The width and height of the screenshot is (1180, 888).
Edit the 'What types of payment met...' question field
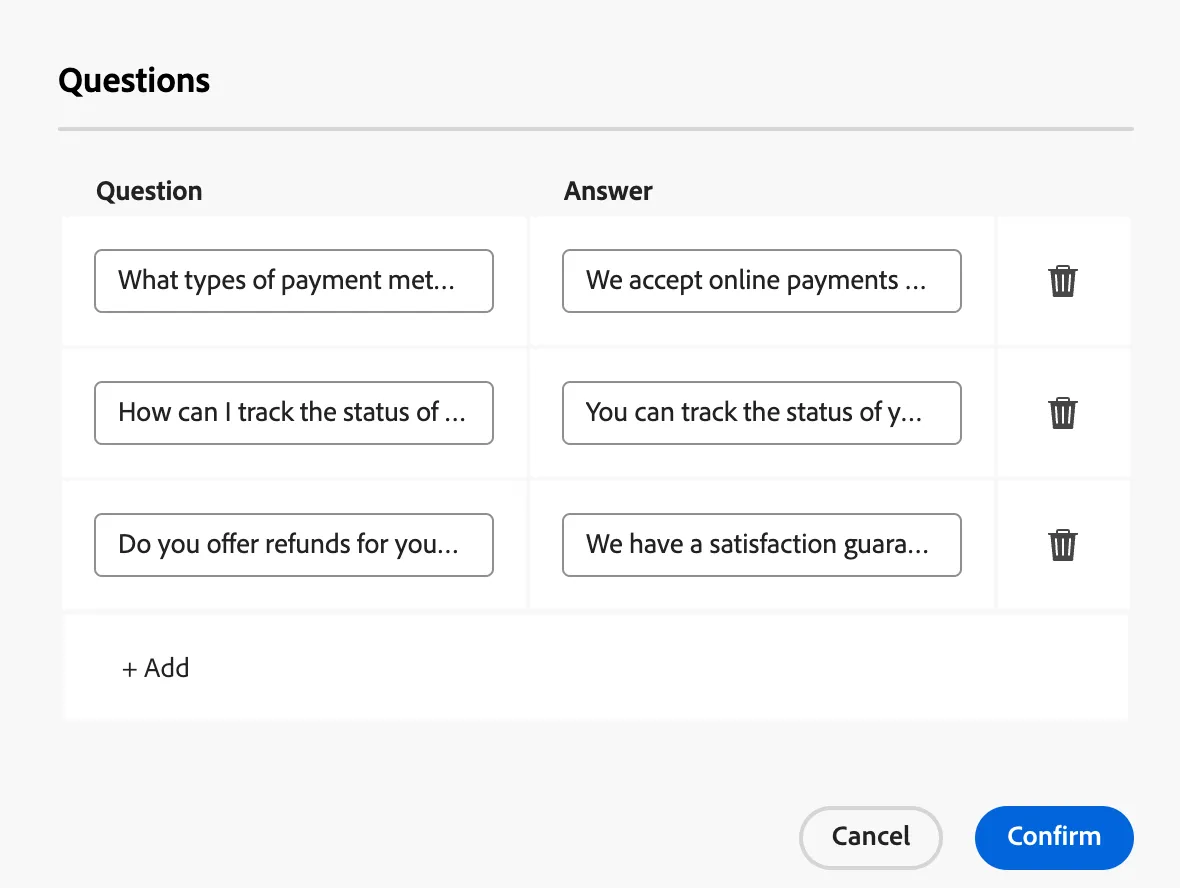(293, 281)
